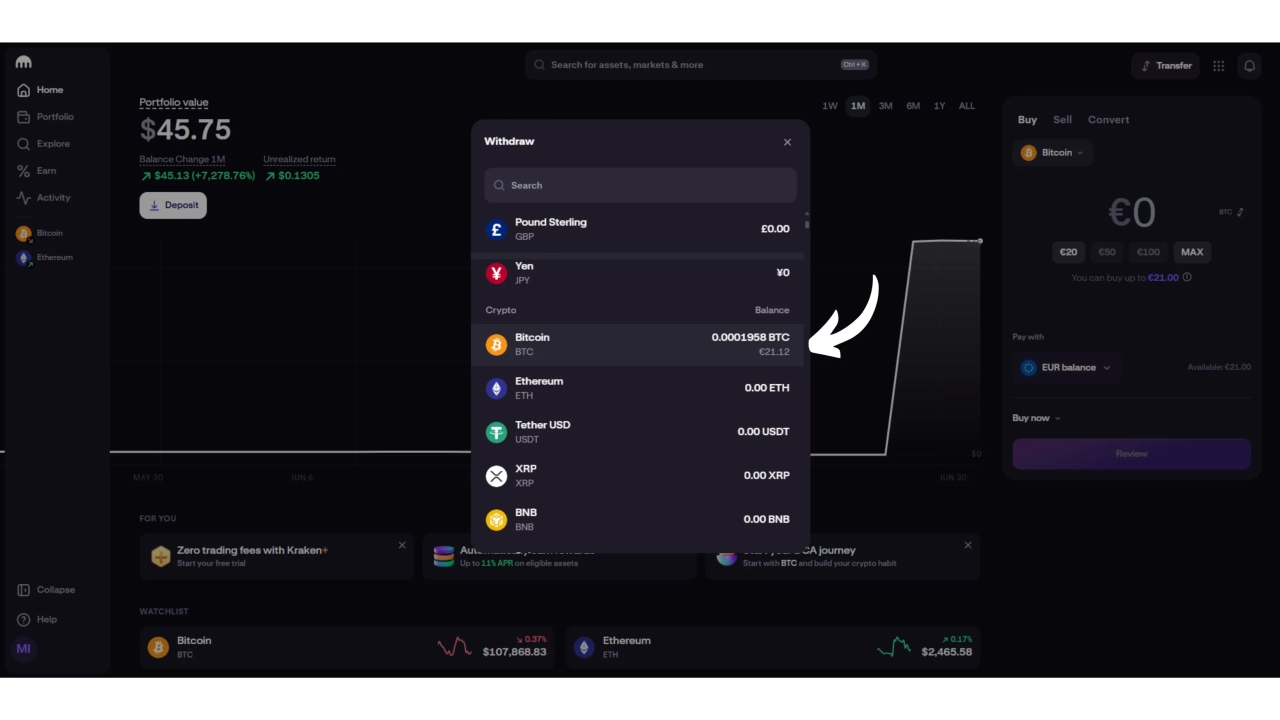Open the Earn percent icon
This screenshot has height=720, width=1280.
click(x=24, y=171)
